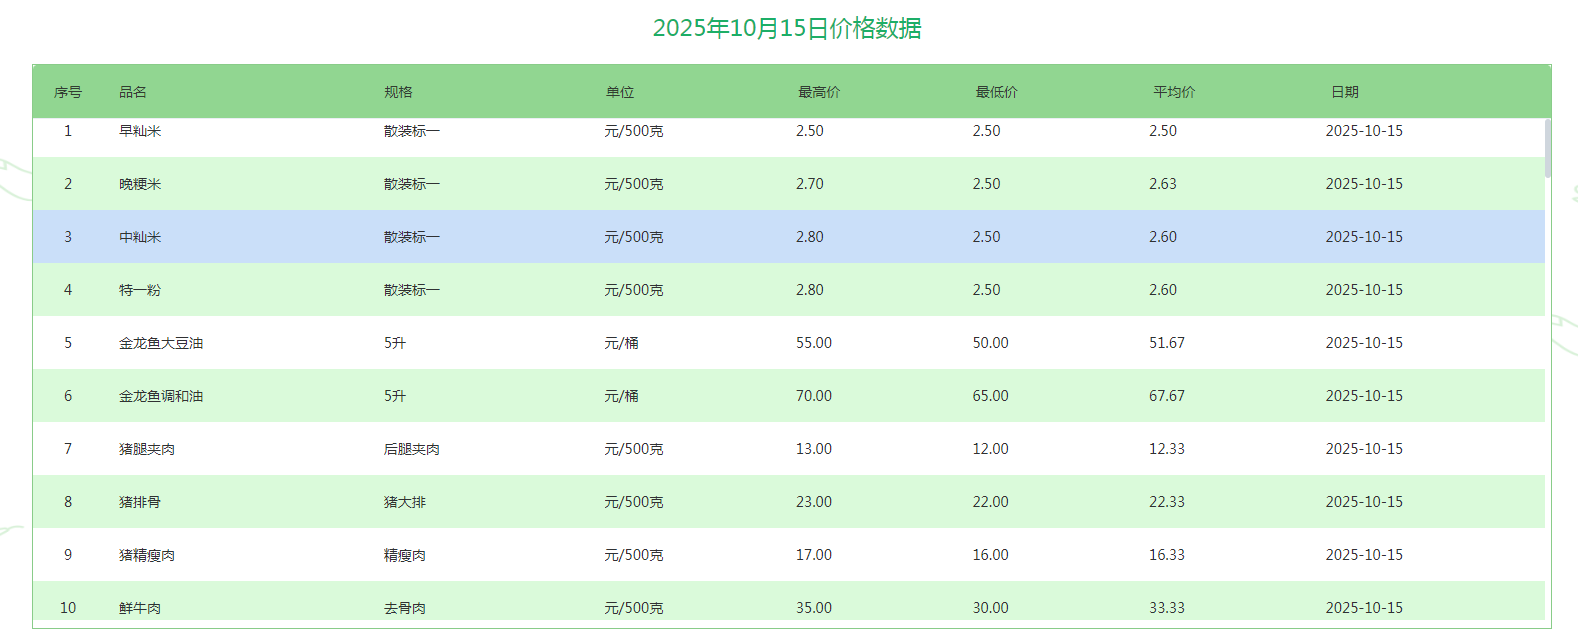
Task: Click the 去骨肉 specification for 鲜牛肉
Action: coord(405,608)
